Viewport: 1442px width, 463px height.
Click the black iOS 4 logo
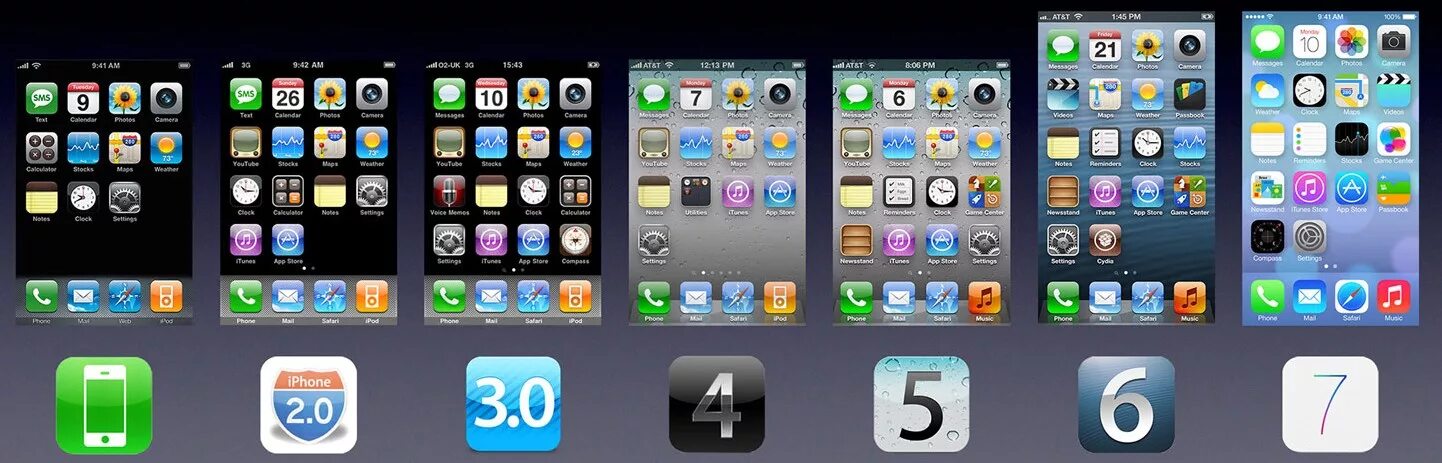tap(717, 404)
